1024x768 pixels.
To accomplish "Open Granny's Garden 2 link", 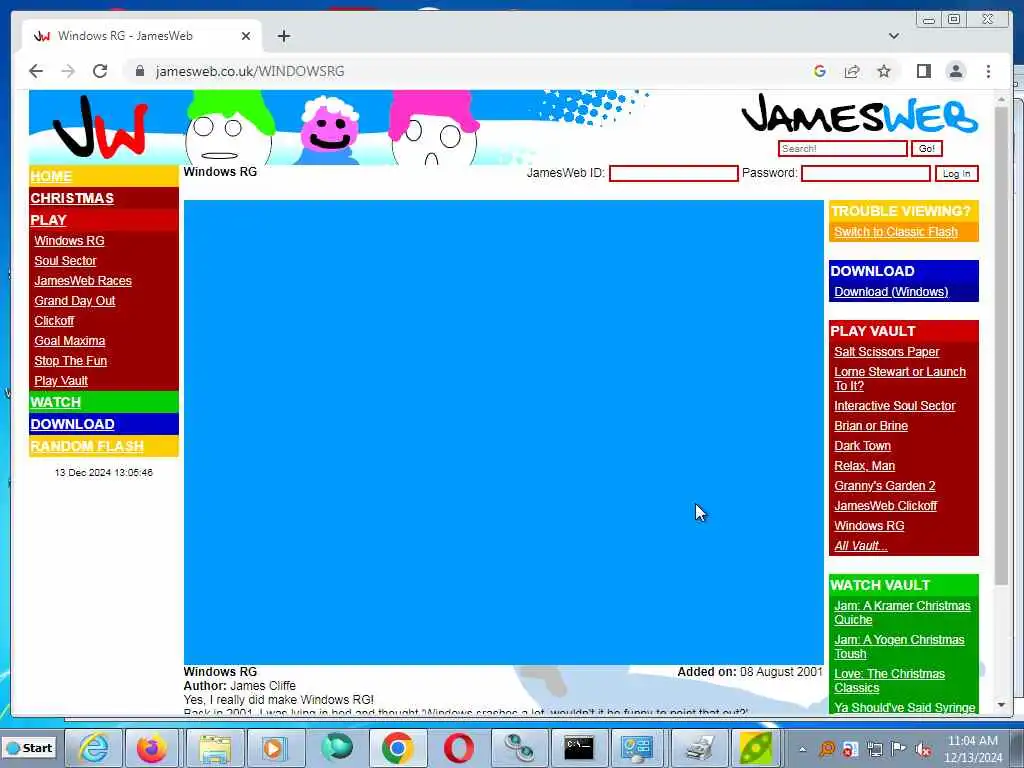I will tap(884, 486).
